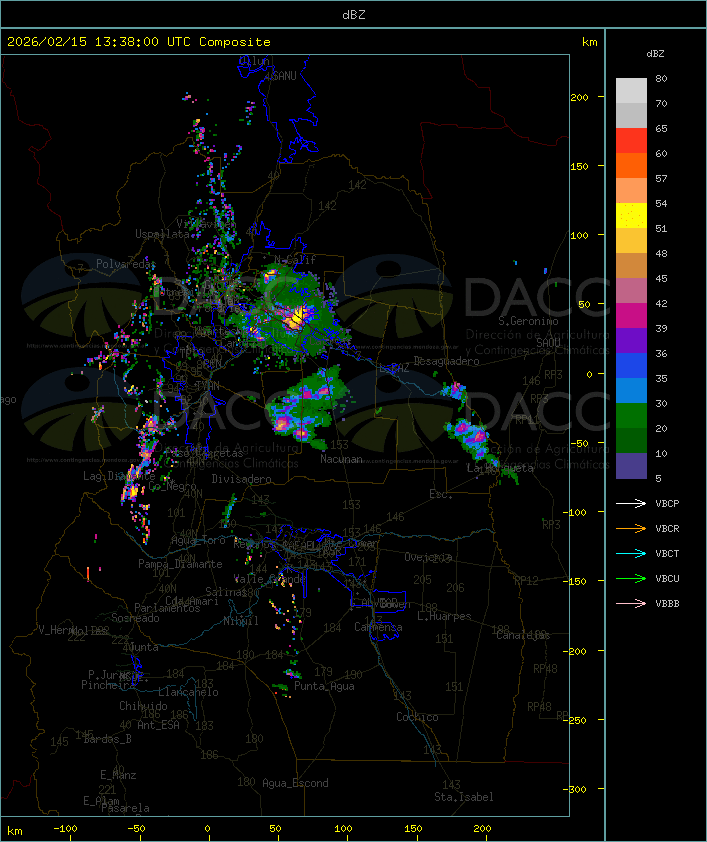Select the red legend swatch between 65 and 60

click(x=631, y=141)
